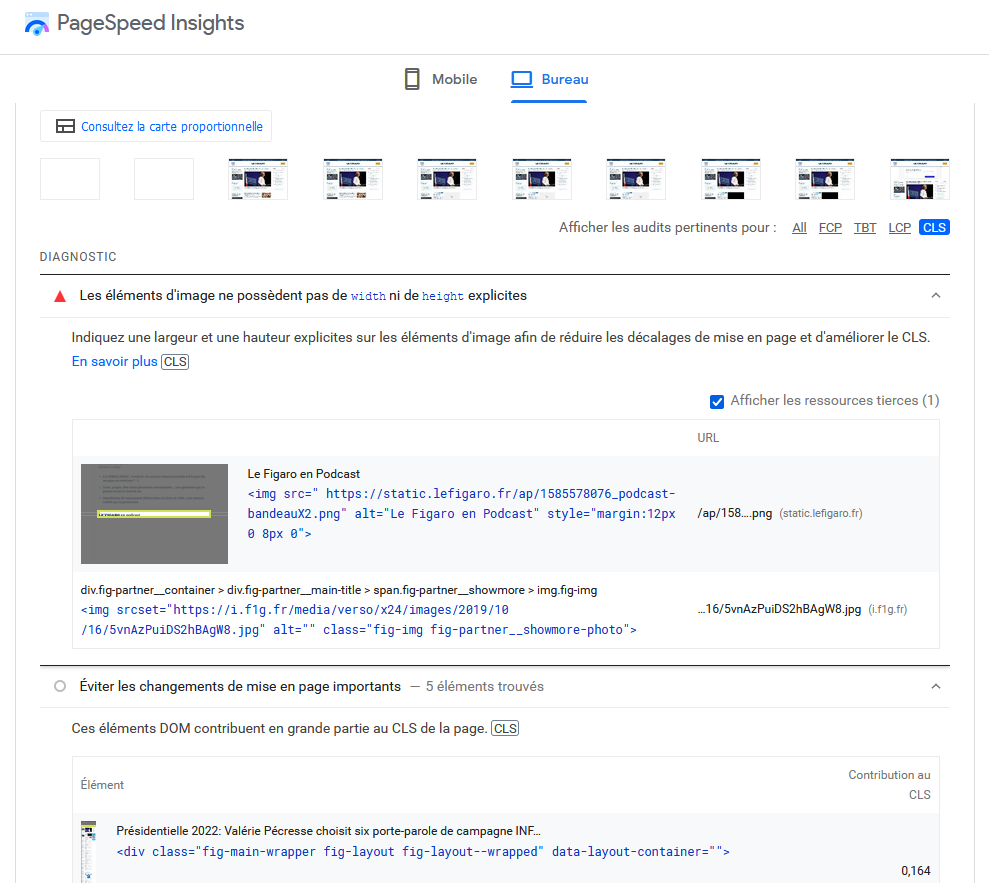Viewport: 989px width, 883px height.
Task: Select the CLS audit filter
Action: (934, 228)
